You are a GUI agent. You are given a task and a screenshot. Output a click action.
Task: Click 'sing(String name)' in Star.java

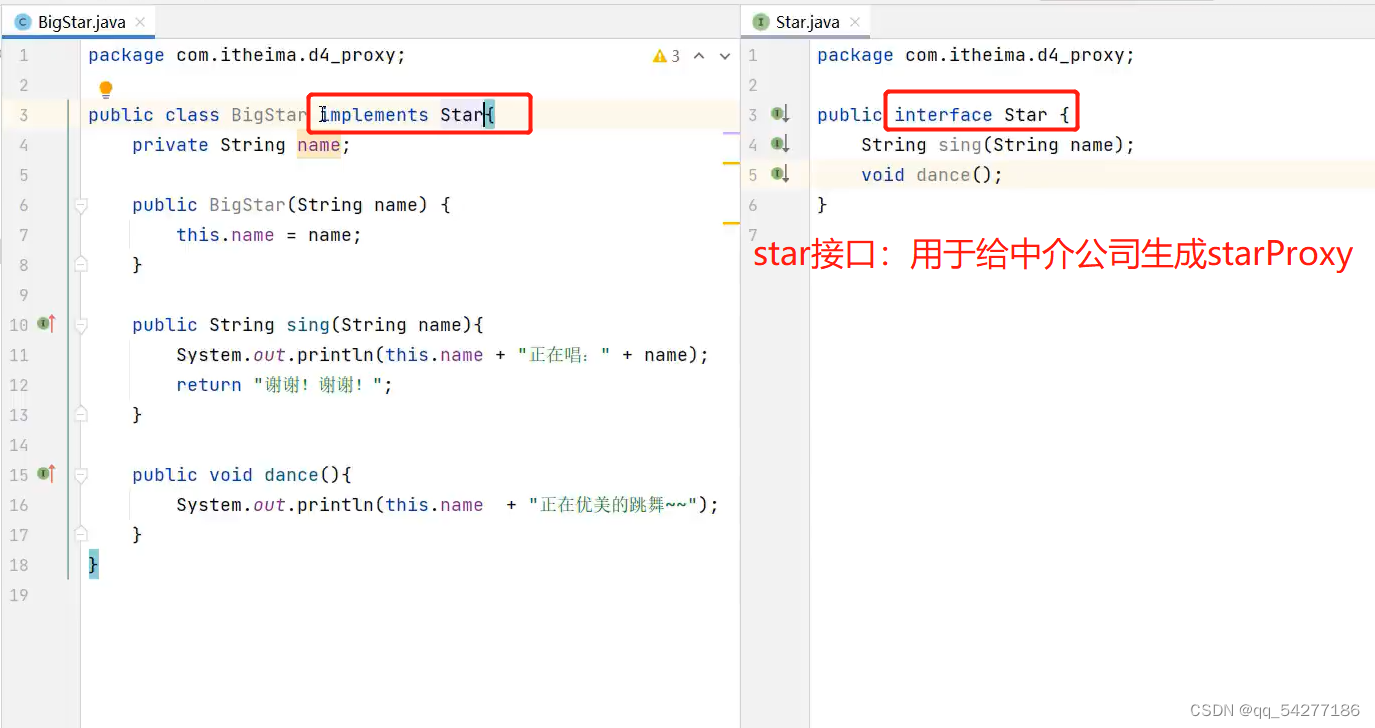coord(1031,145)
